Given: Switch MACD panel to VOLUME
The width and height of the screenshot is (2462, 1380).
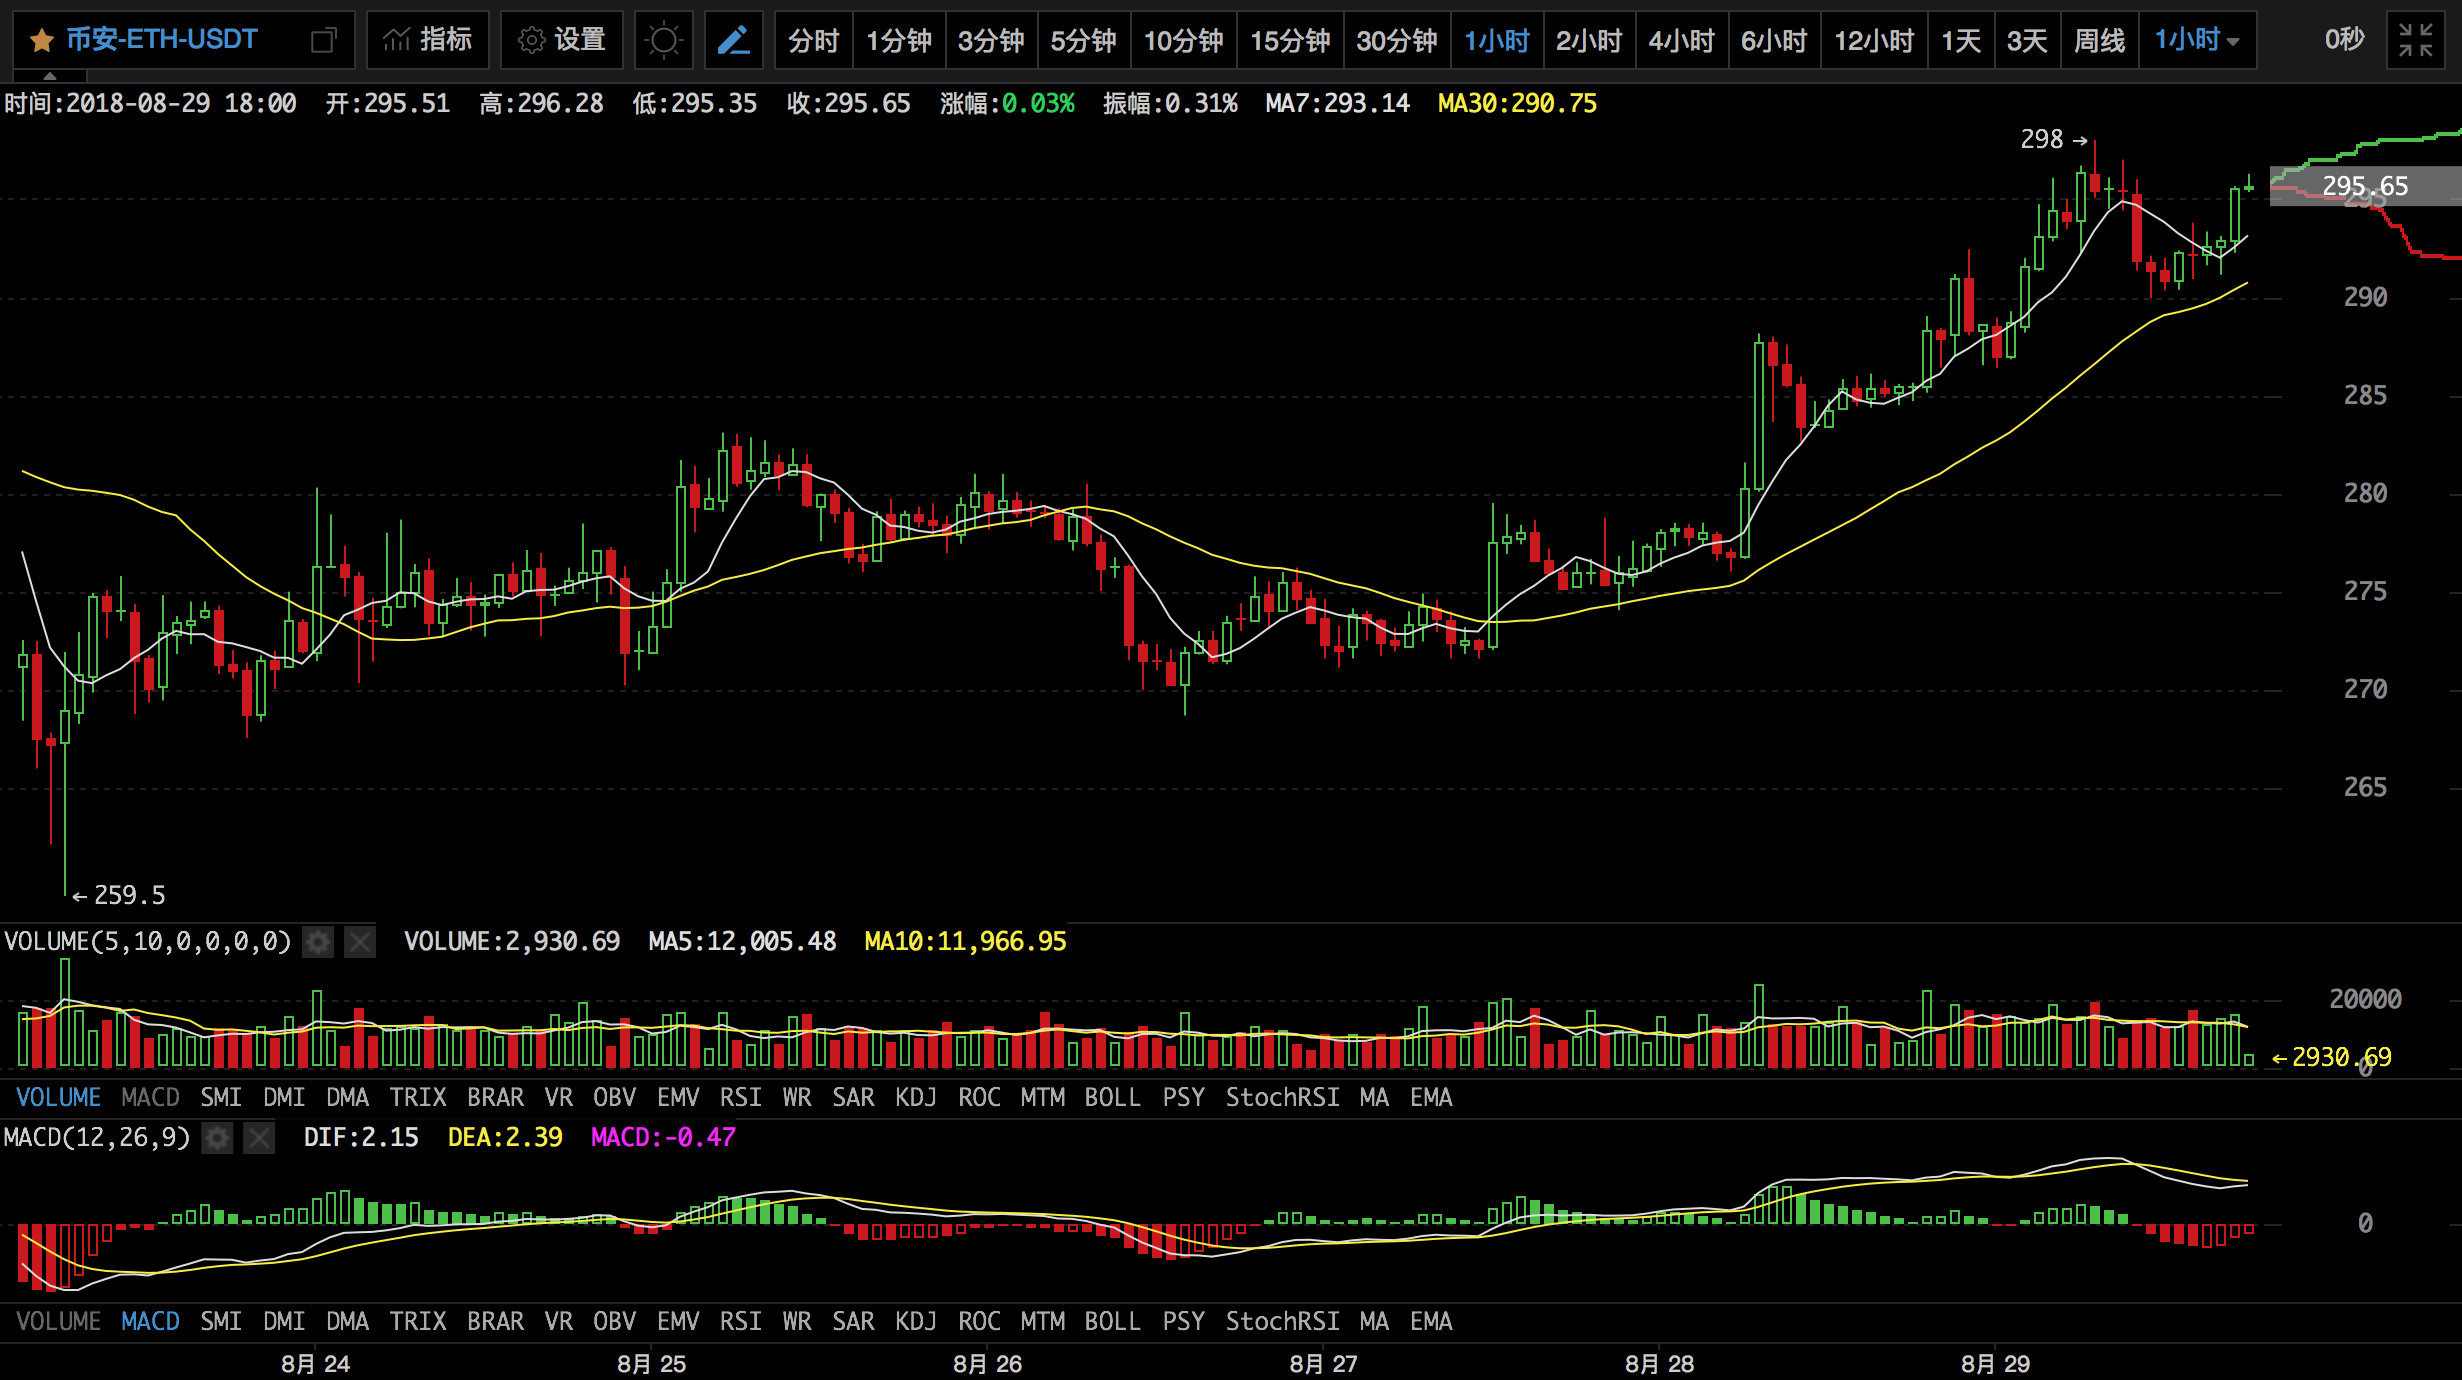Looking at the screenshot, I should 58,1321.
